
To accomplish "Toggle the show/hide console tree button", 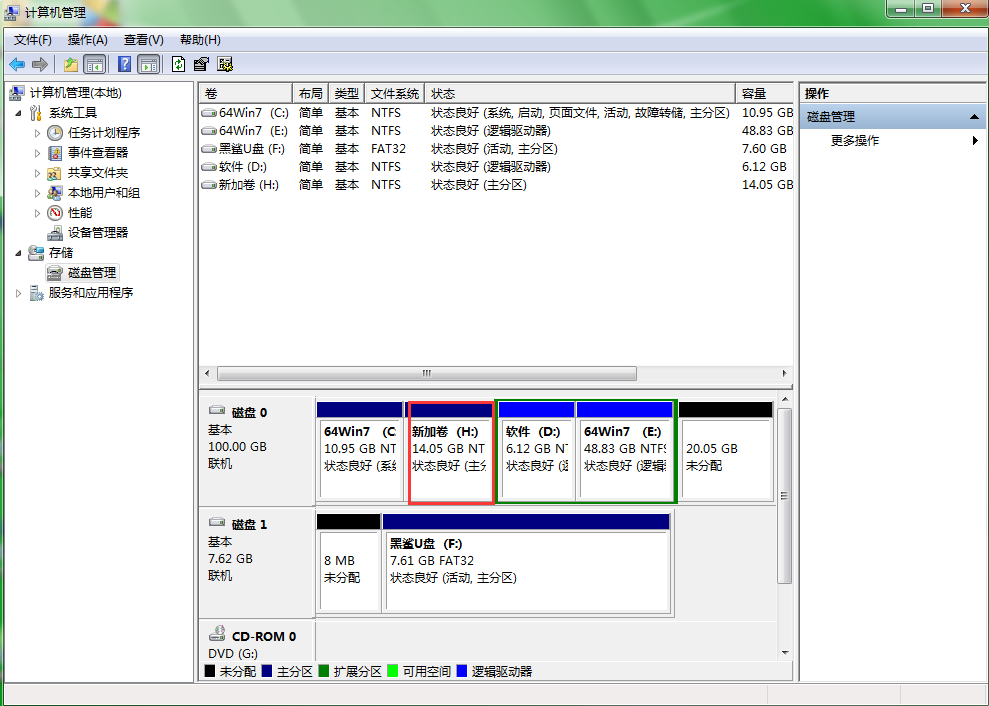I will [95, 64].
